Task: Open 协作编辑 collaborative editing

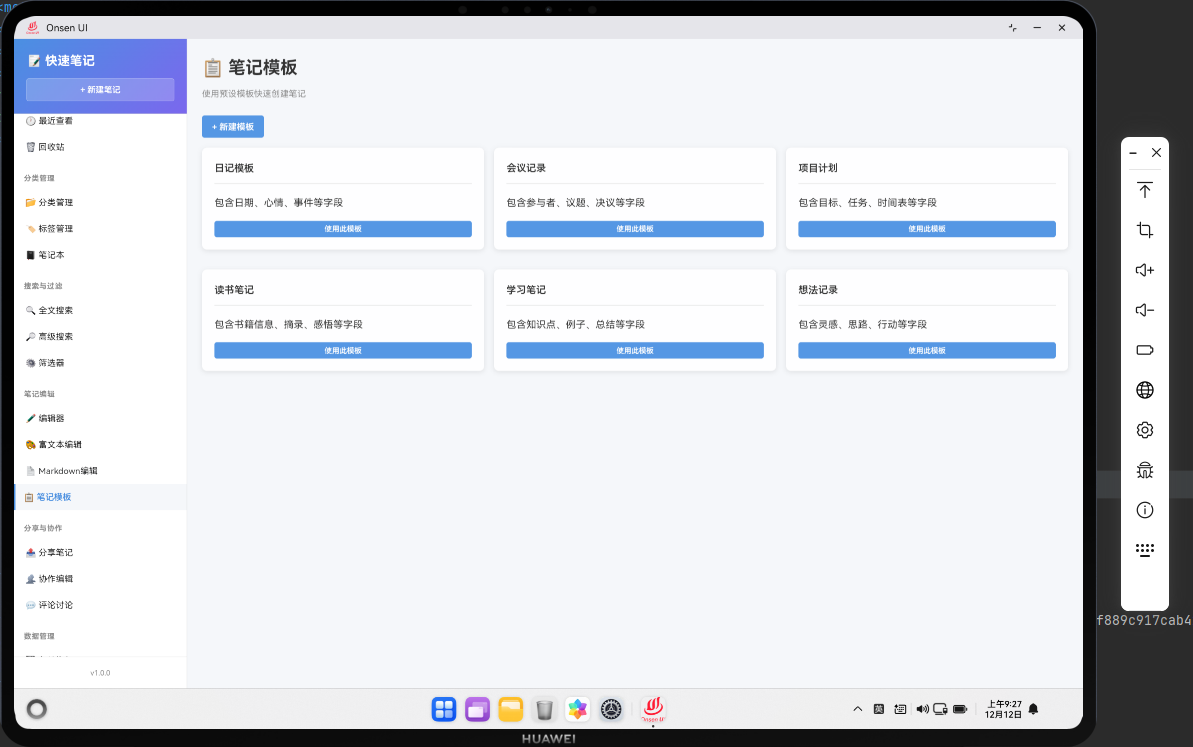Action: click(55, 578)
